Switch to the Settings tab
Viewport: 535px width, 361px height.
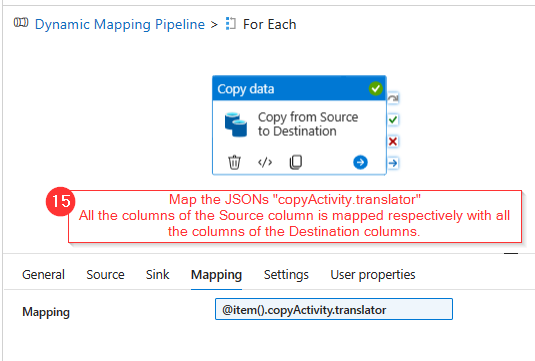pyautogui.click(x=286, y=275)
